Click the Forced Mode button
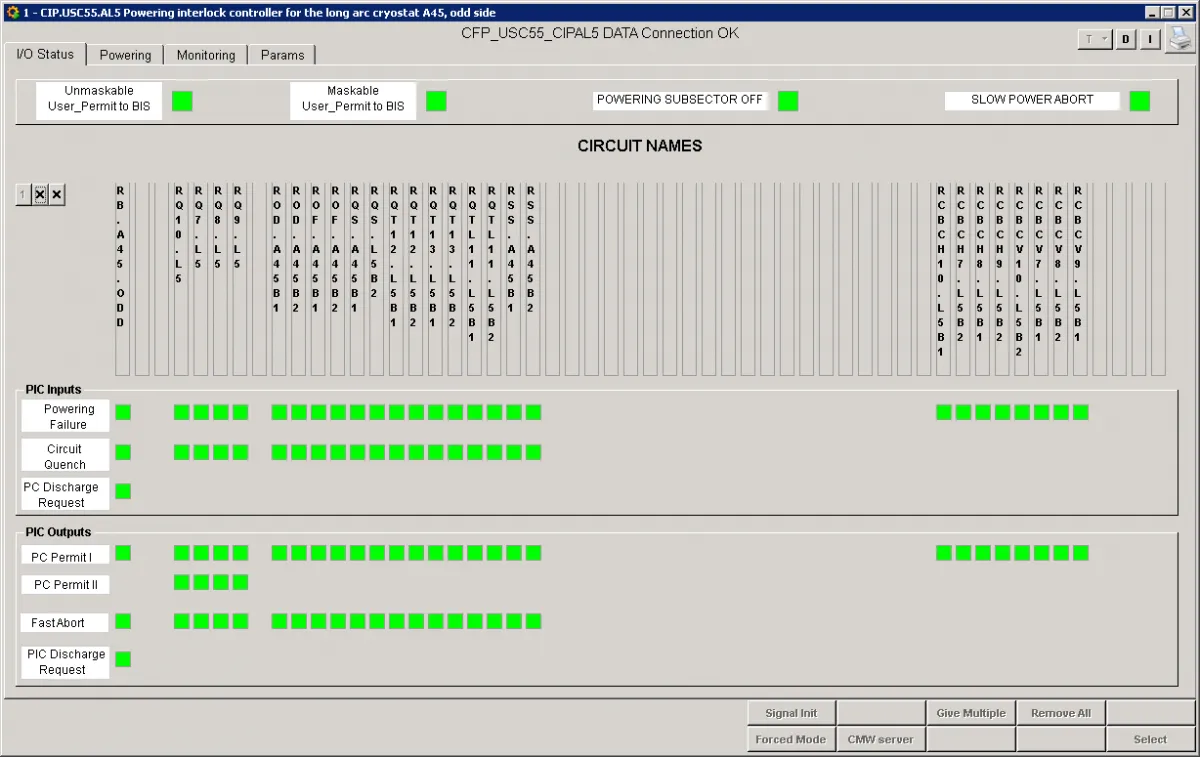The width and height of the screenshot is (1200, 757). (791, 739)
